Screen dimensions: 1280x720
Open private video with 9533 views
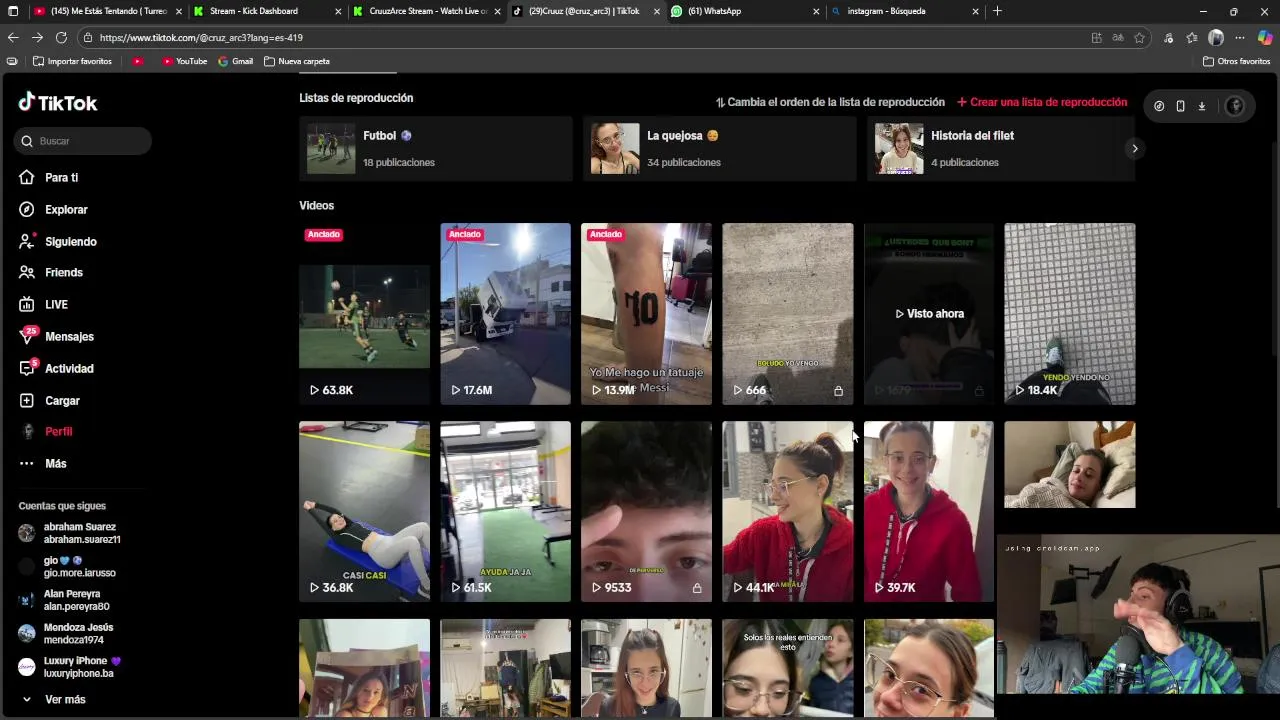pos(646,511)
